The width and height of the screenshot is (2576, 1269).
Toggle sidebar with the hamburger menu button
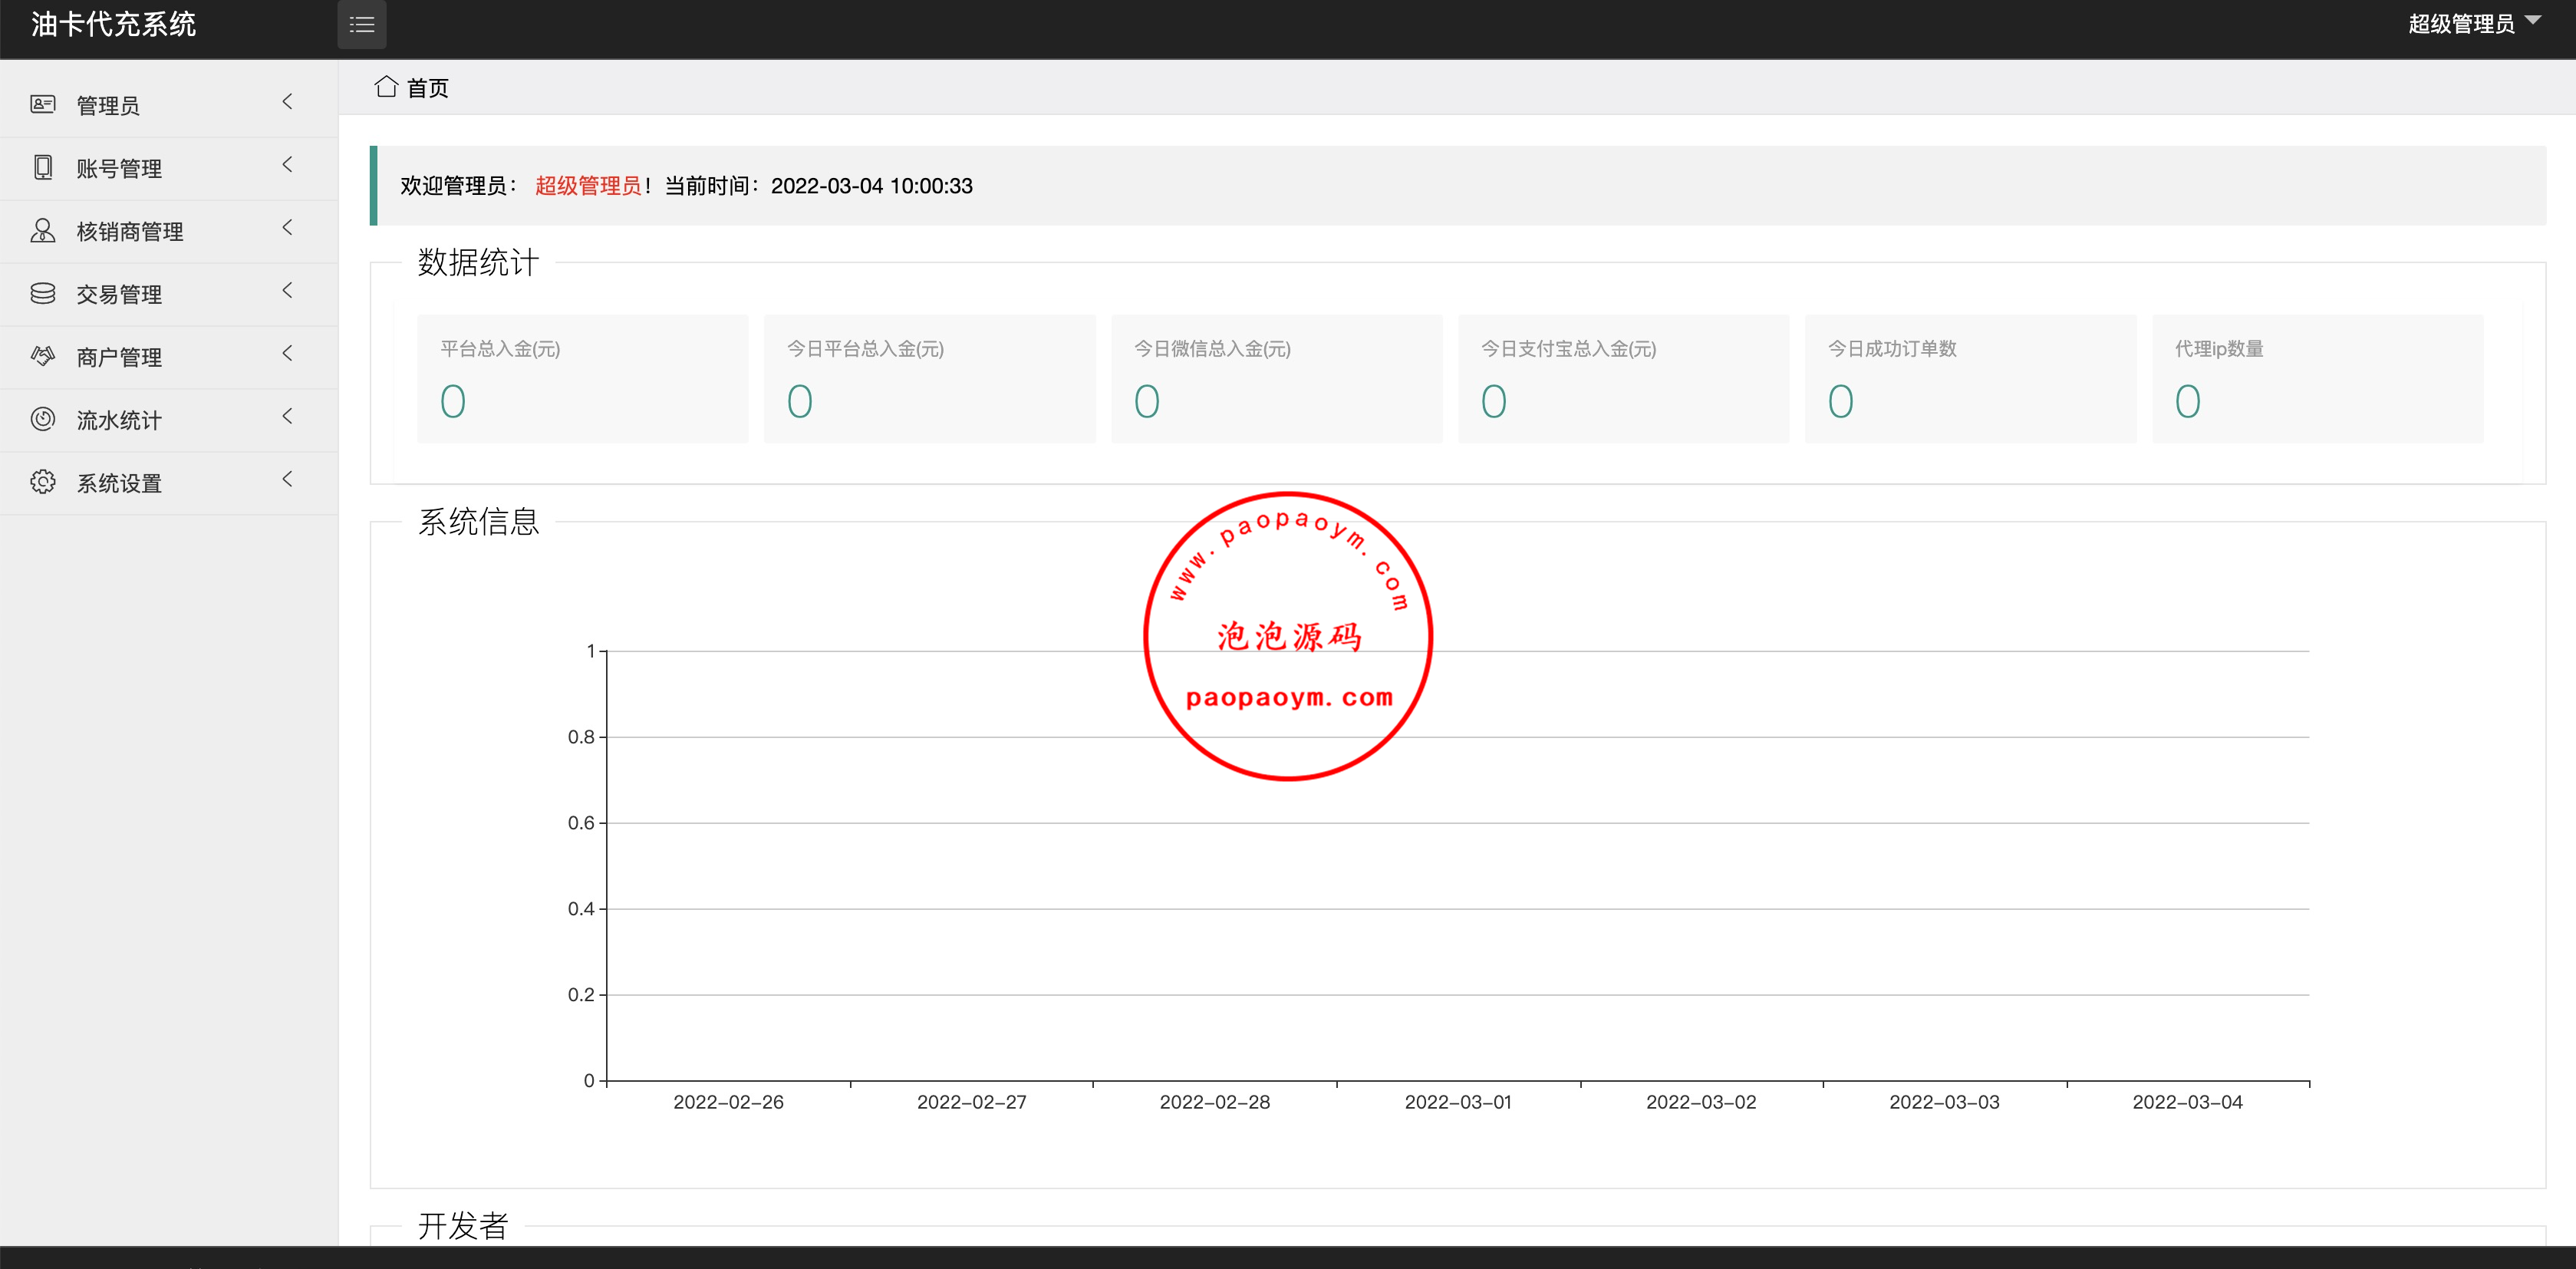[361, 25]
